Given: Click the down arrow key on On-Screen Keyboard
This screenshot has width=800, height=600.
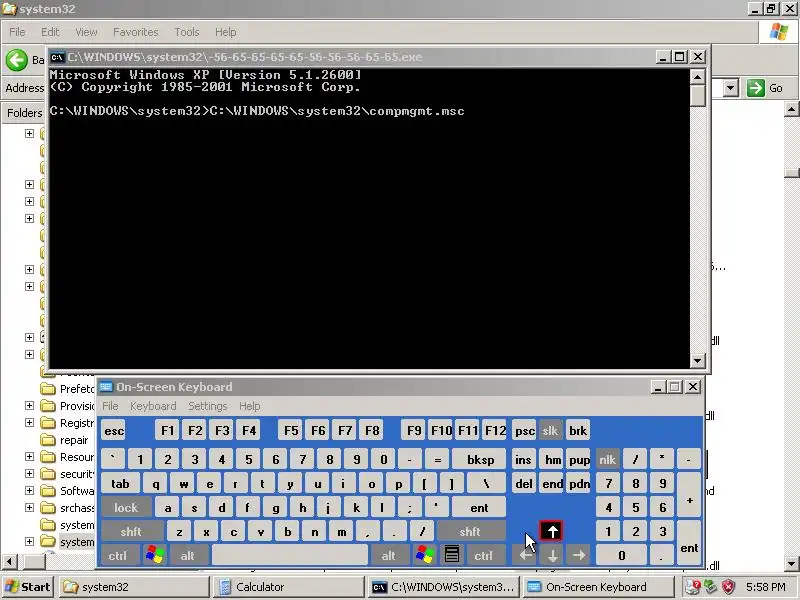Looking at the screenshot, I should 552,555.
